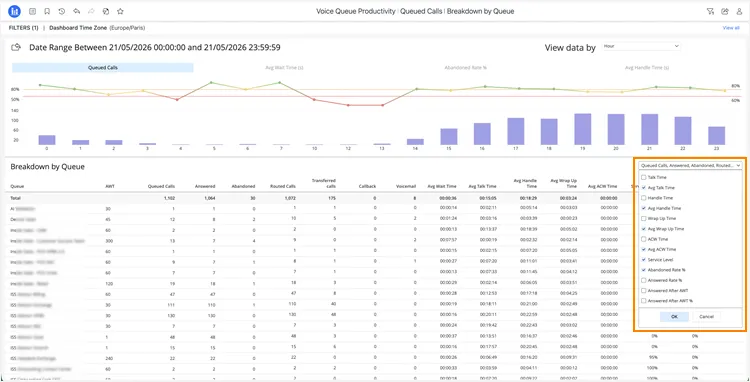
Task: Click the hour 15 bar in chart
Action: pos(449,137)
